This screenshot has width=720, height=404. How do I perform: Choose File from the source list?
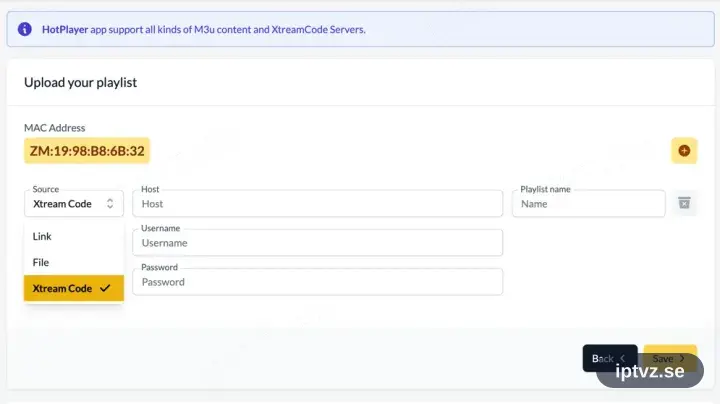click(74, 262)
